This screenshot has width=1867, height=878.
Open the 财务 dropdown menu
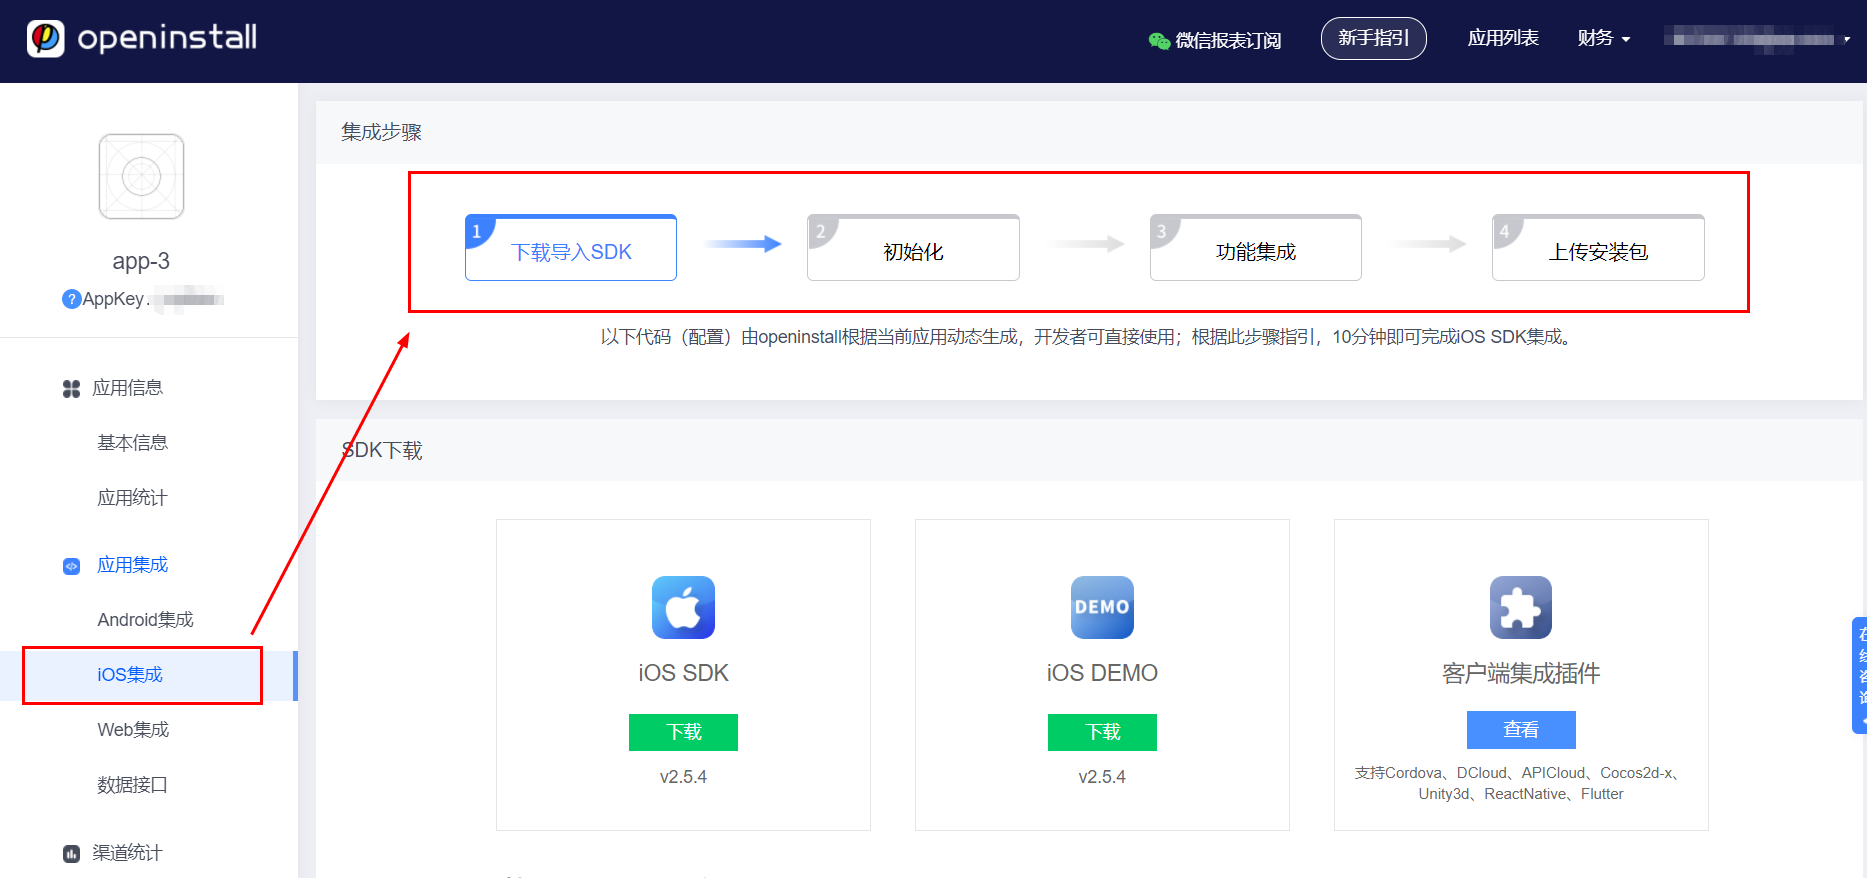click(1603, 38)
